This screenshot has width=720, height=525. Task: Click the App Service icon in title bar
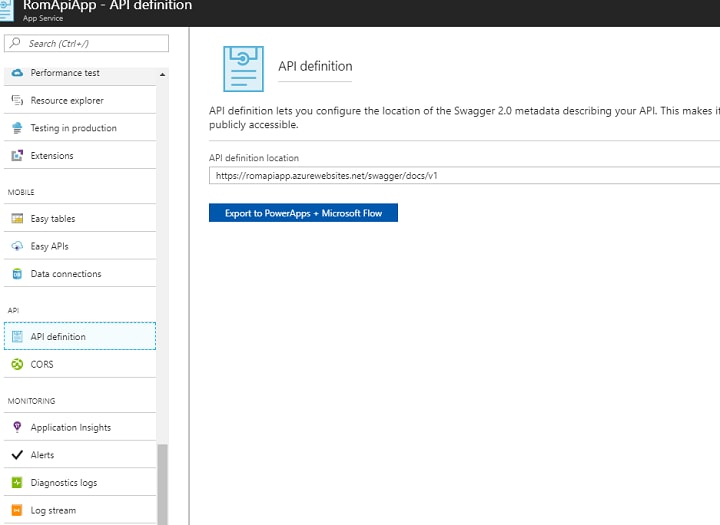click(x=6, y=10)
